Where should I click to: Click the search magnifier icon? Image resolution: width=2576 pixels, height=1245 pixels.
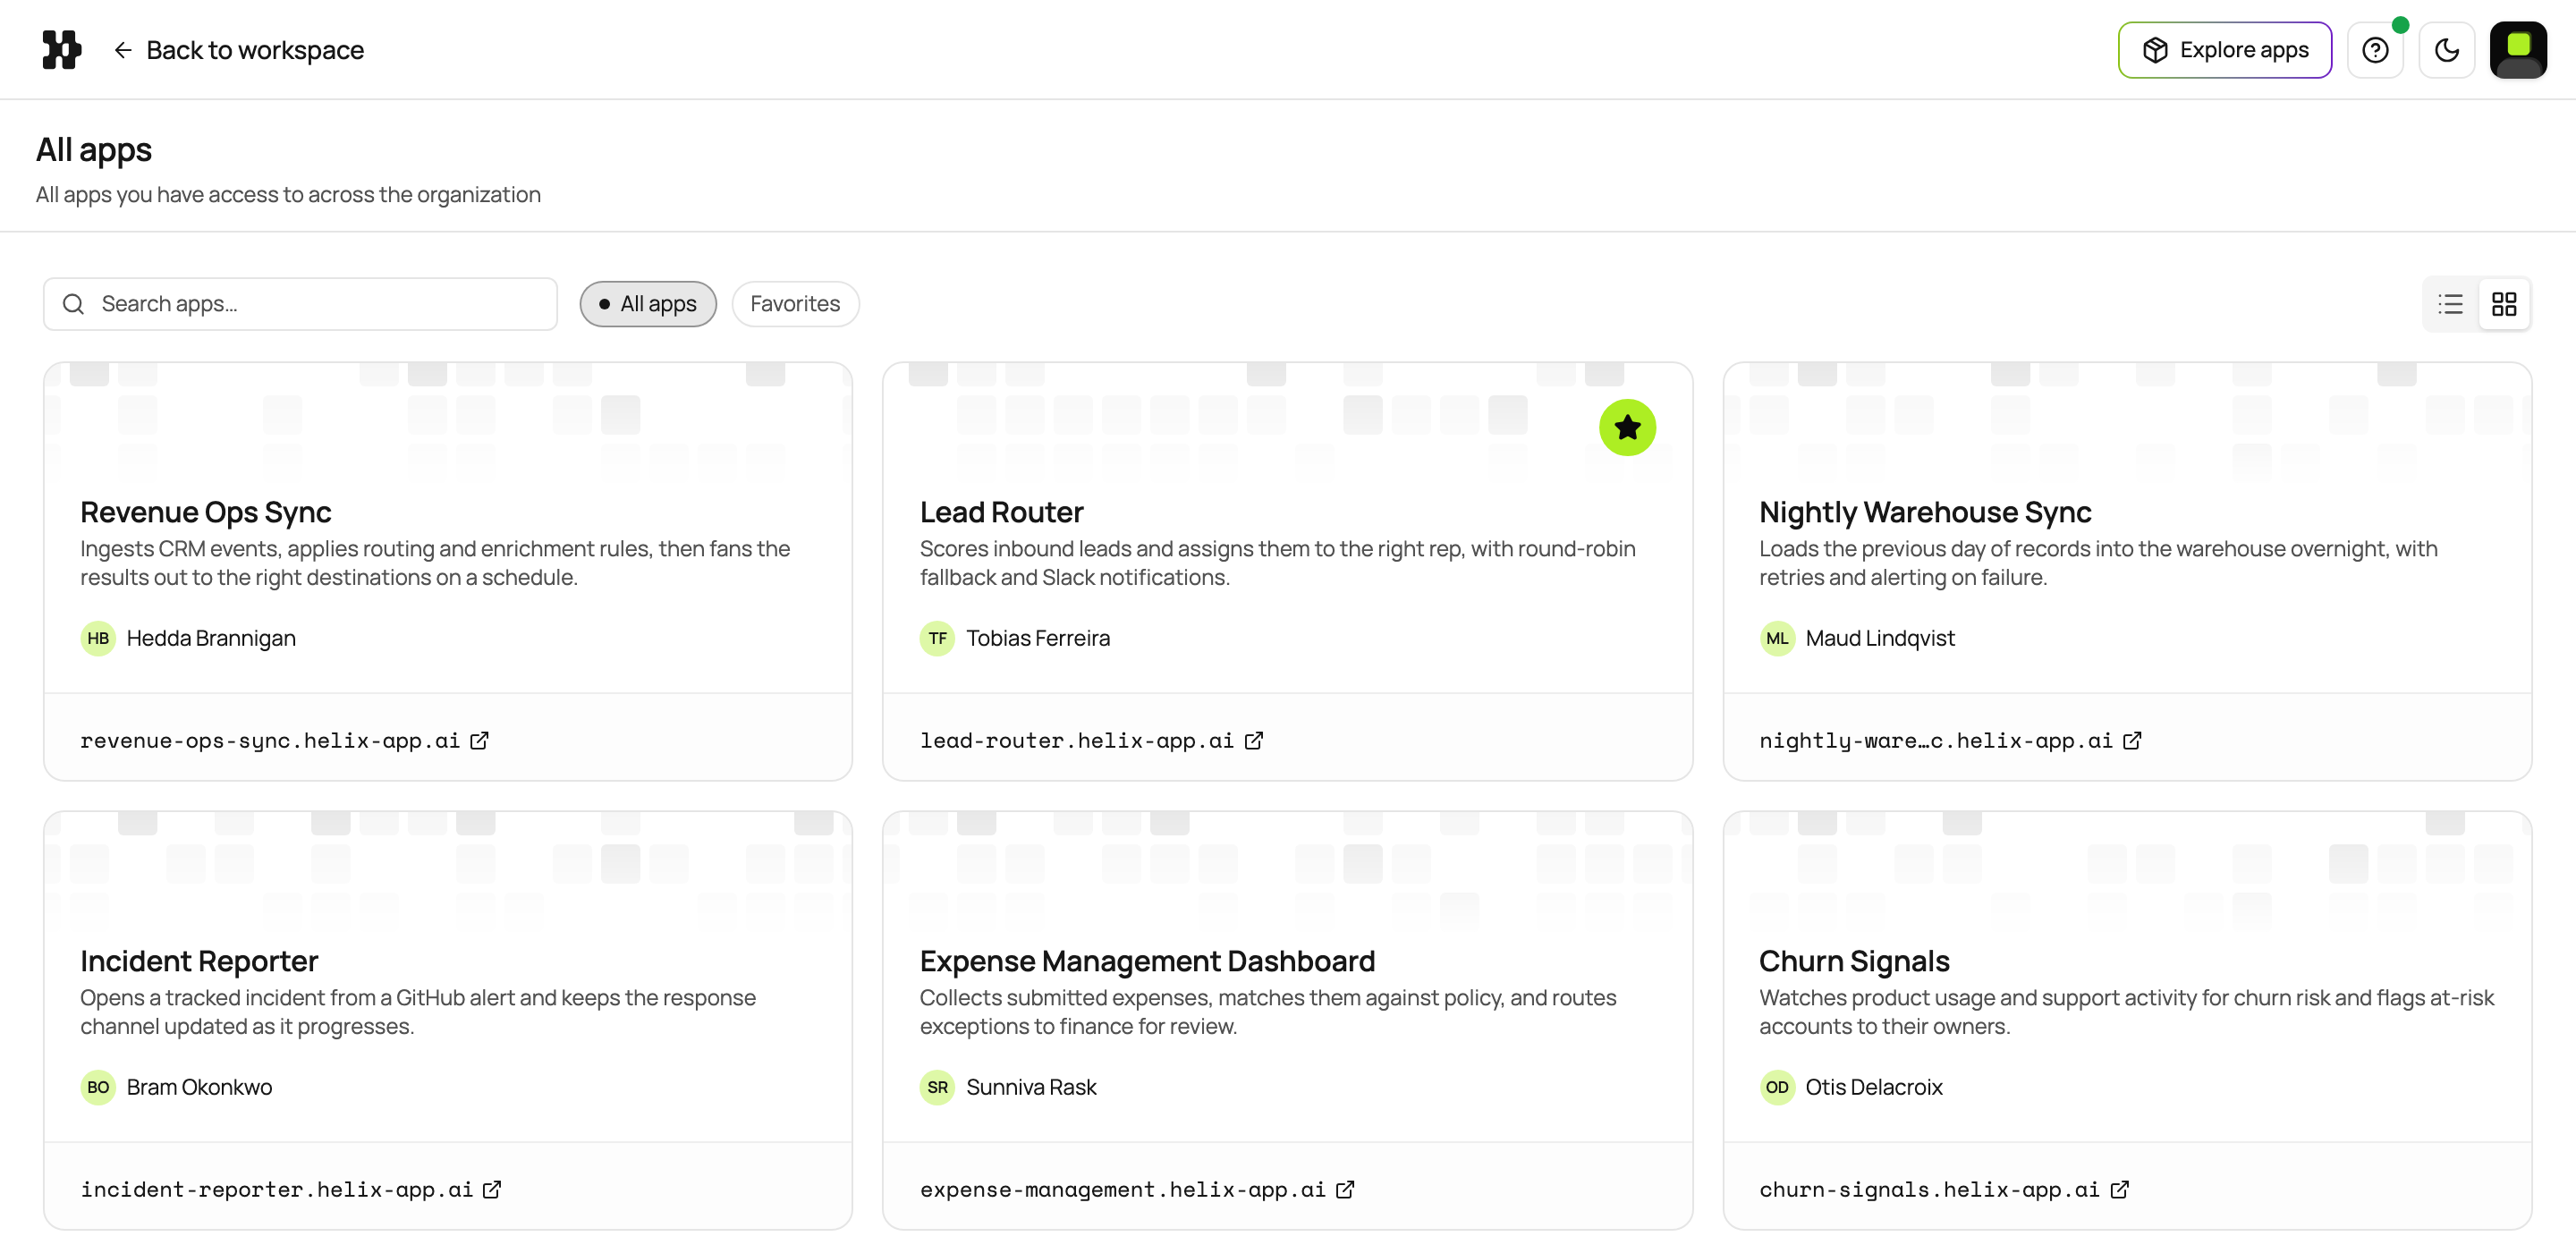(x=73, y=304)
